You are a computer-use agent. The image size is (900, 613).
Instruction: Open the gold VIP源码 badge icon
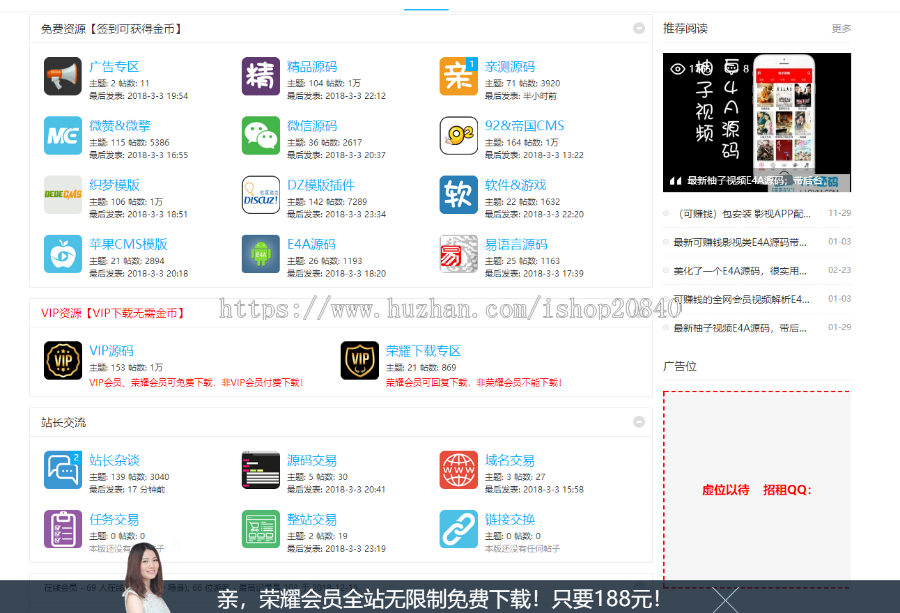tap(62, 360)
